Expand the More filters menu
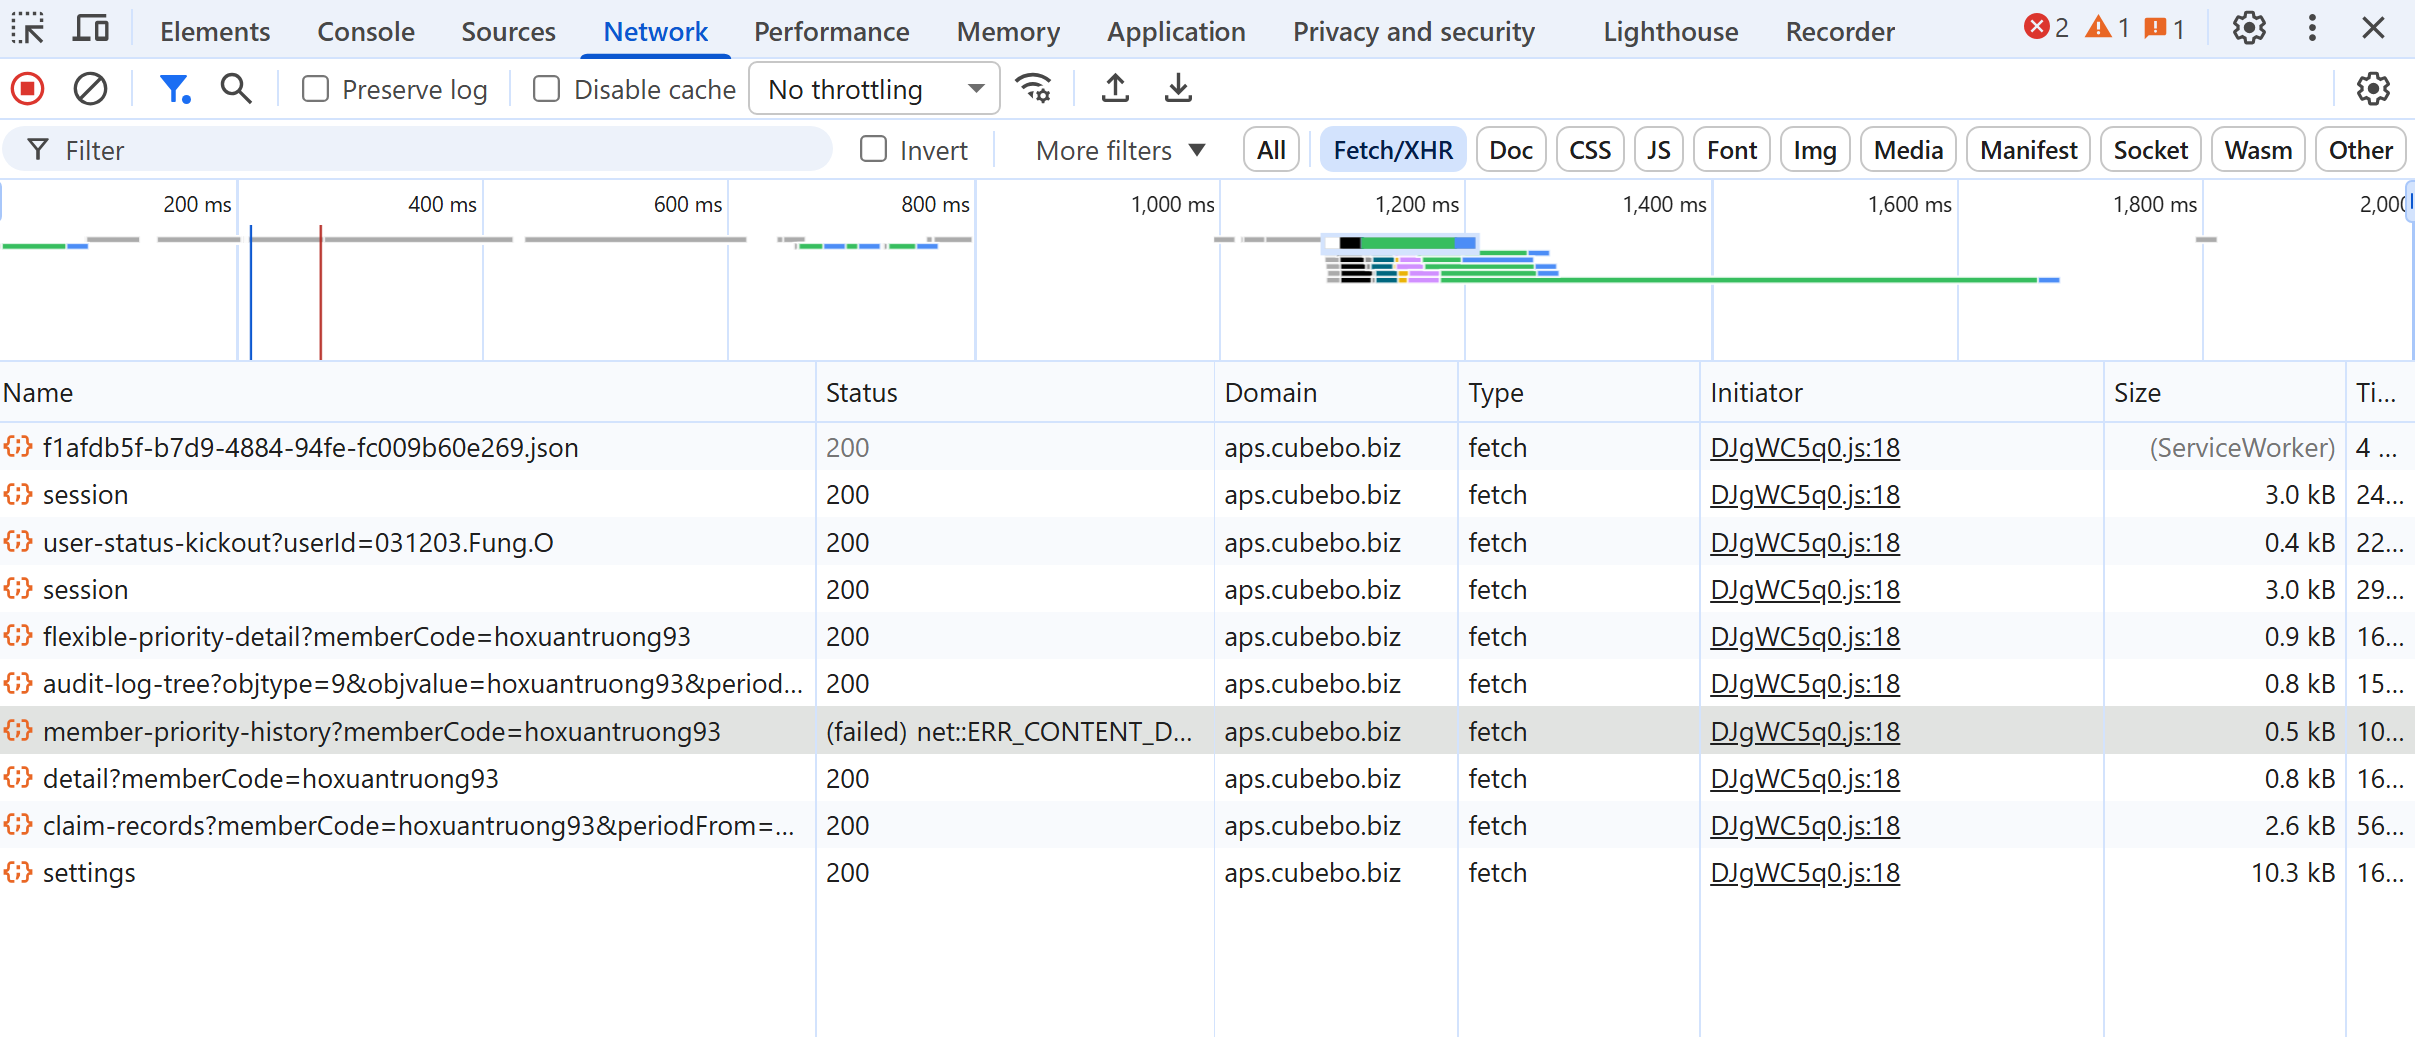 [1120, 150]
